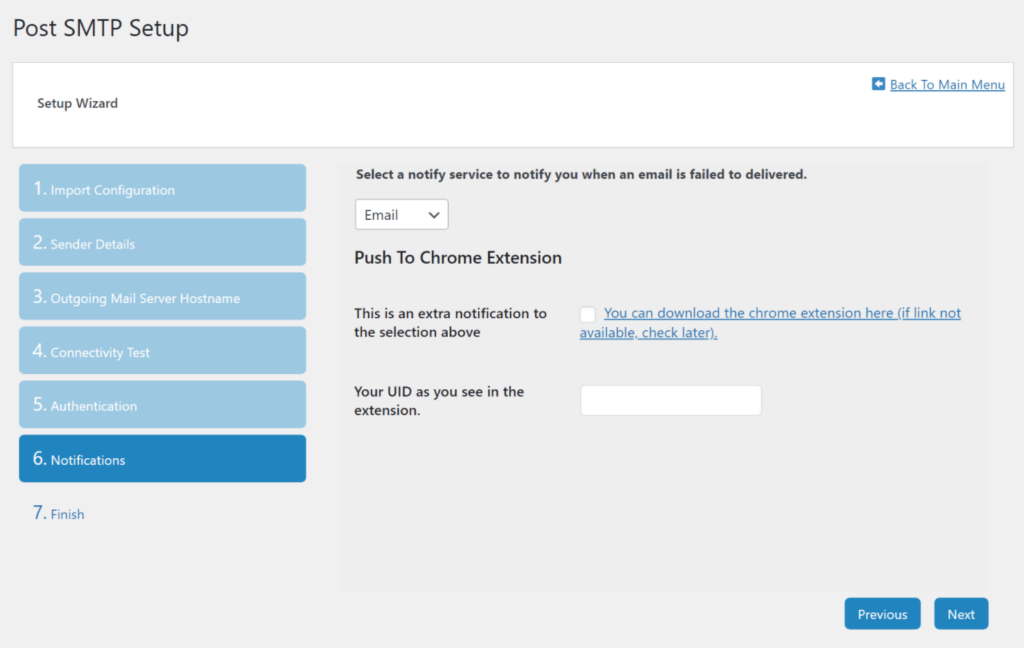
Task: Enable the Push To Chrome Extension checkbox
Action: coord(588,314)
